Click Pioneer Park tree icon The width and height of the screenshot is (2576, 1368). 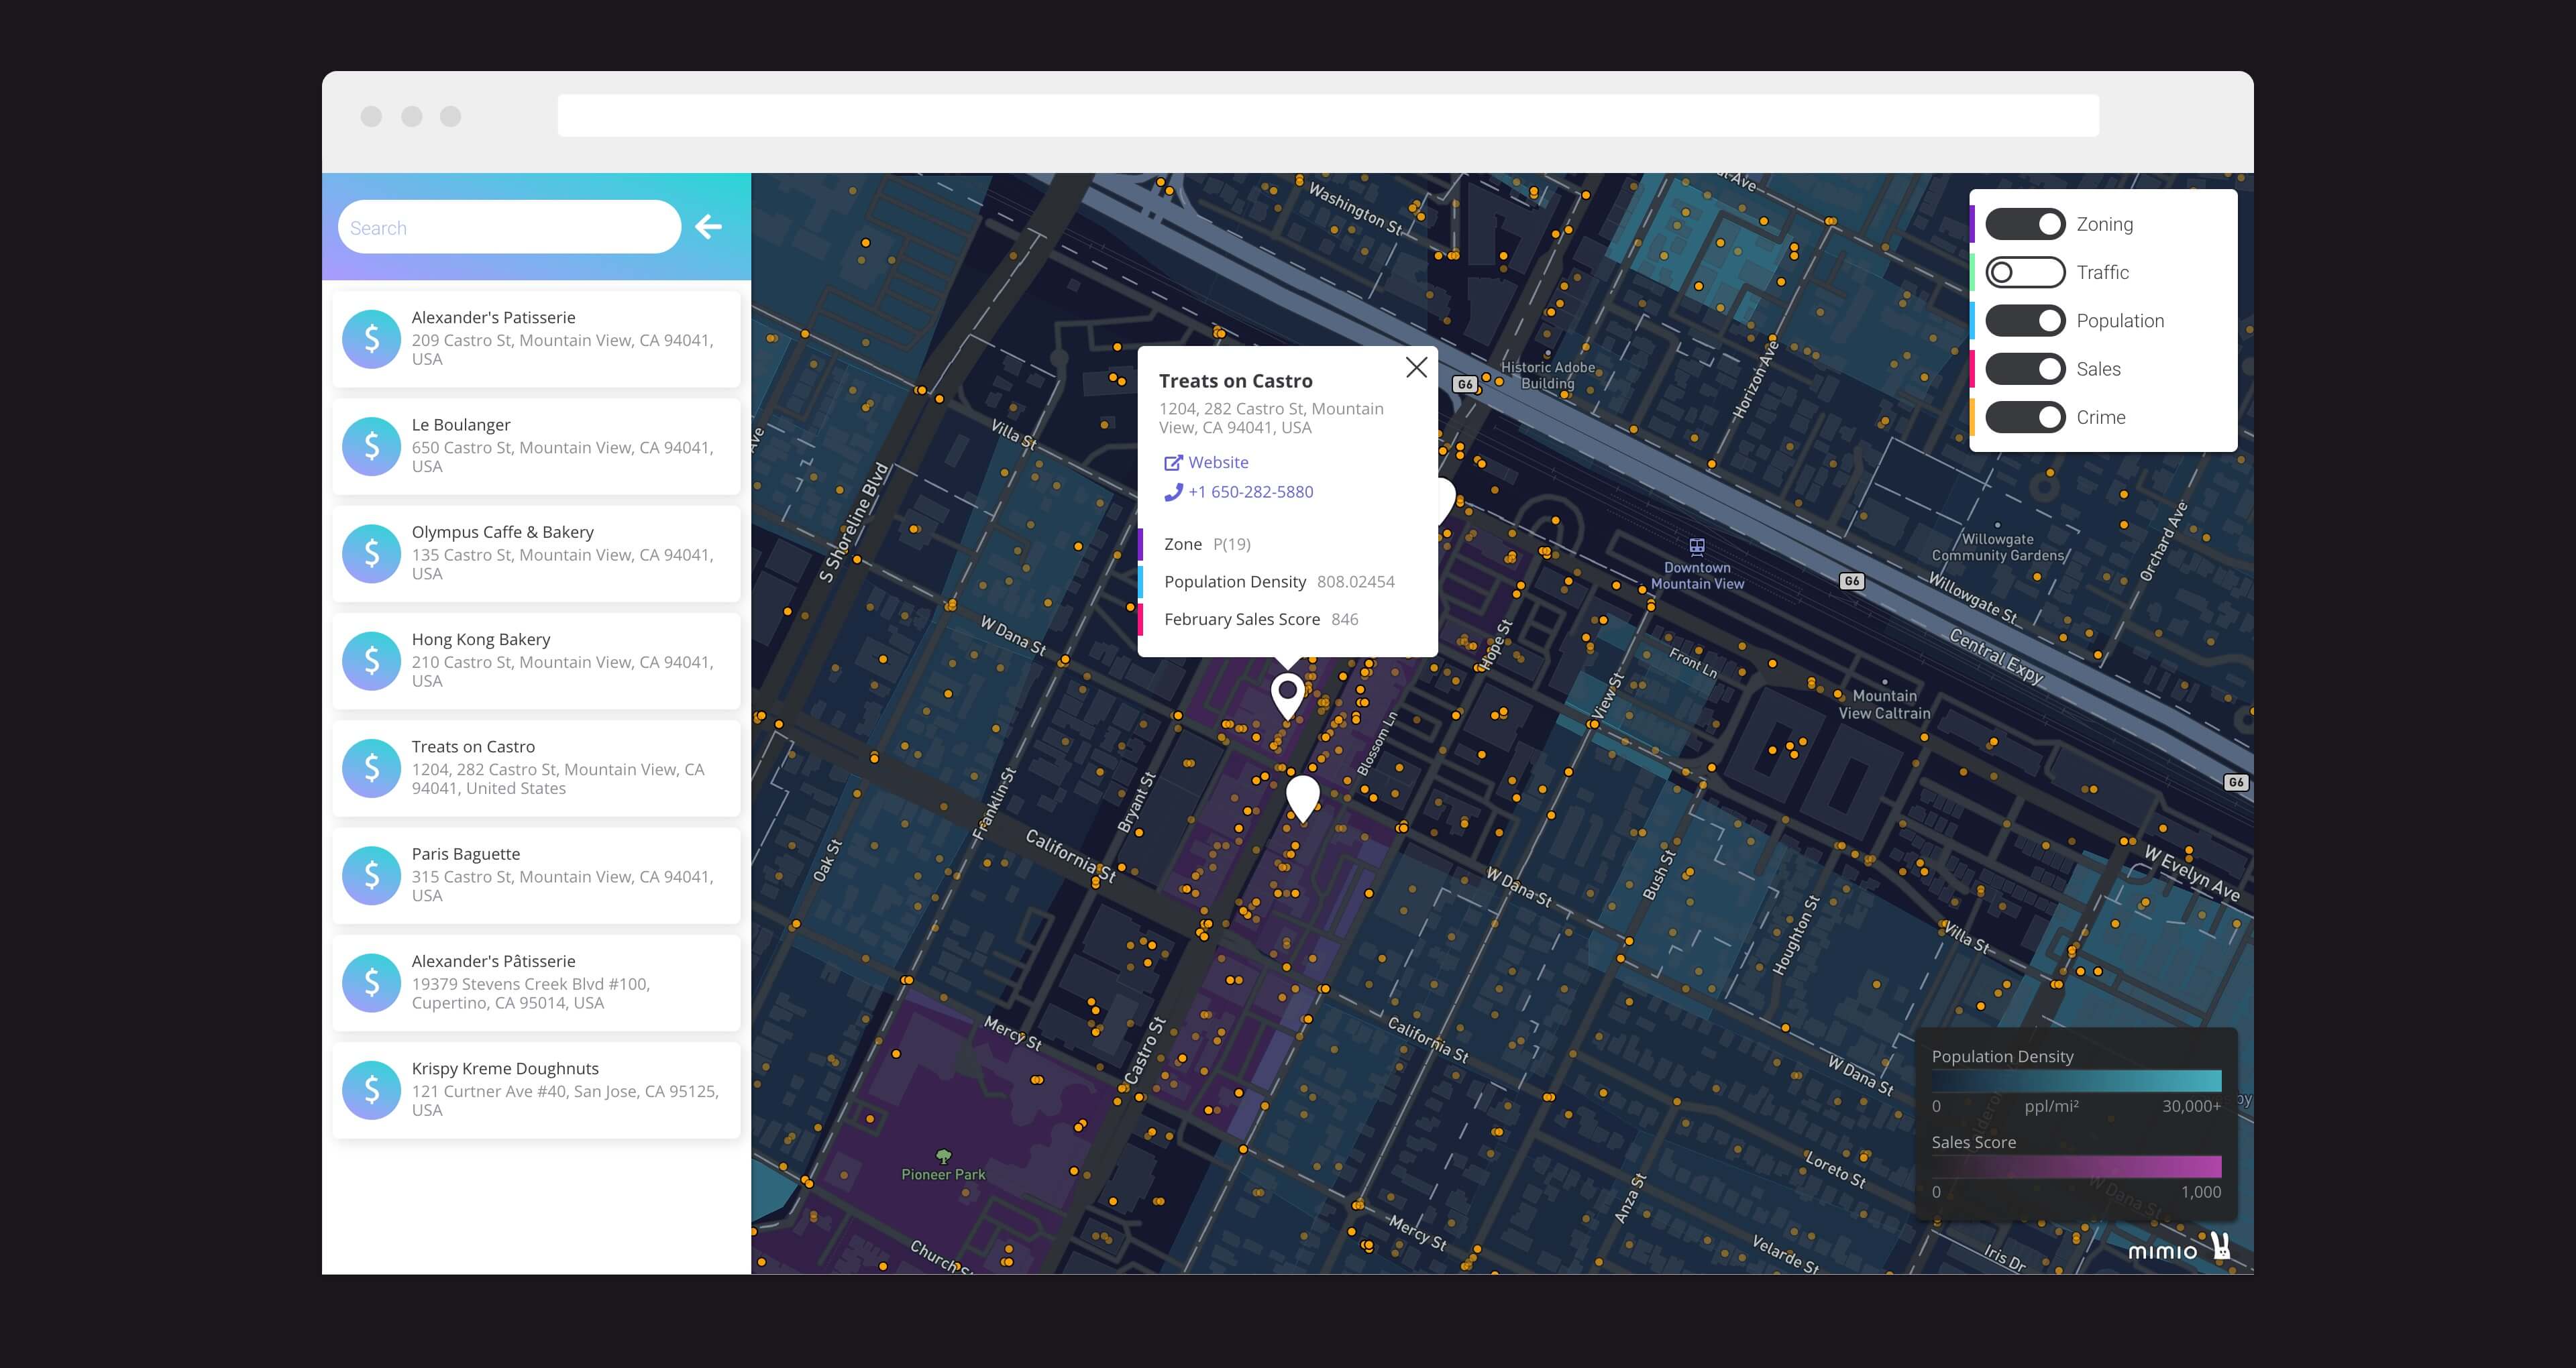point(943,1156)
